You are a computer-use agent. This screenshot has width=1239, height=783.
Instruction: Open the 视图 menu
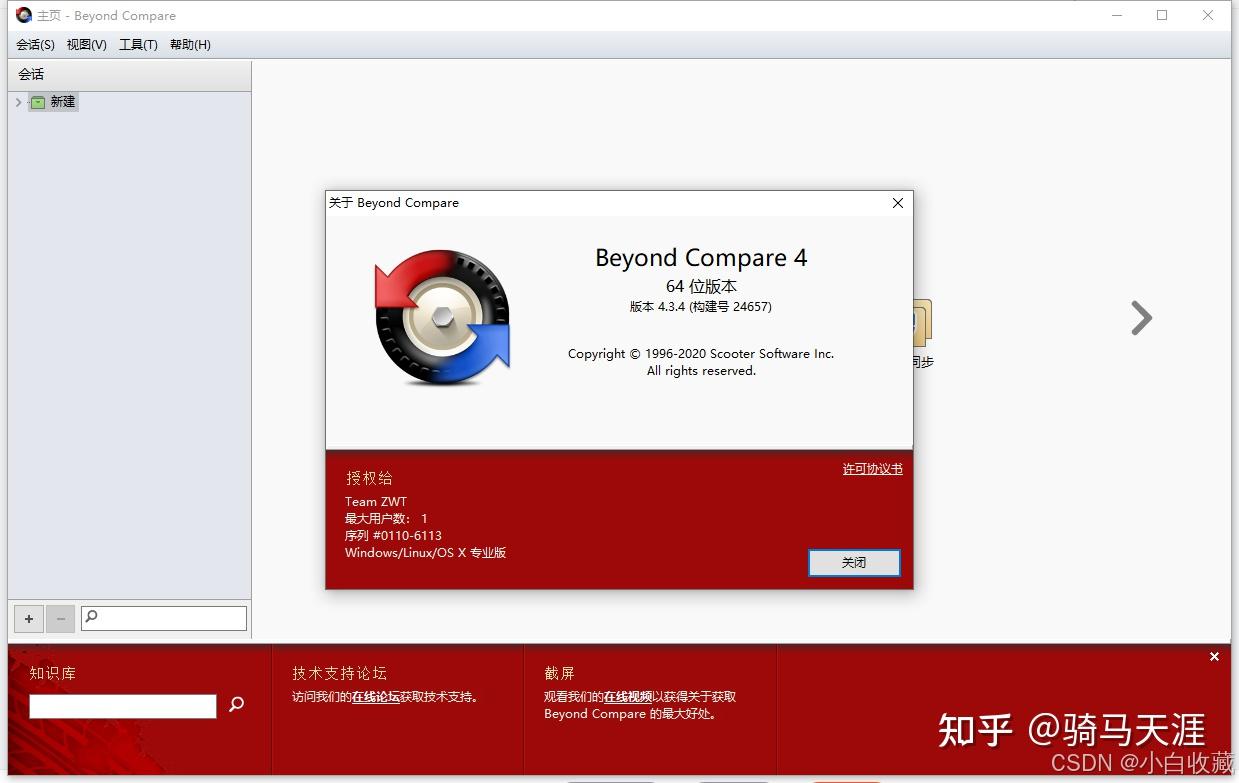pyautogui.click(x=86, y=44)
